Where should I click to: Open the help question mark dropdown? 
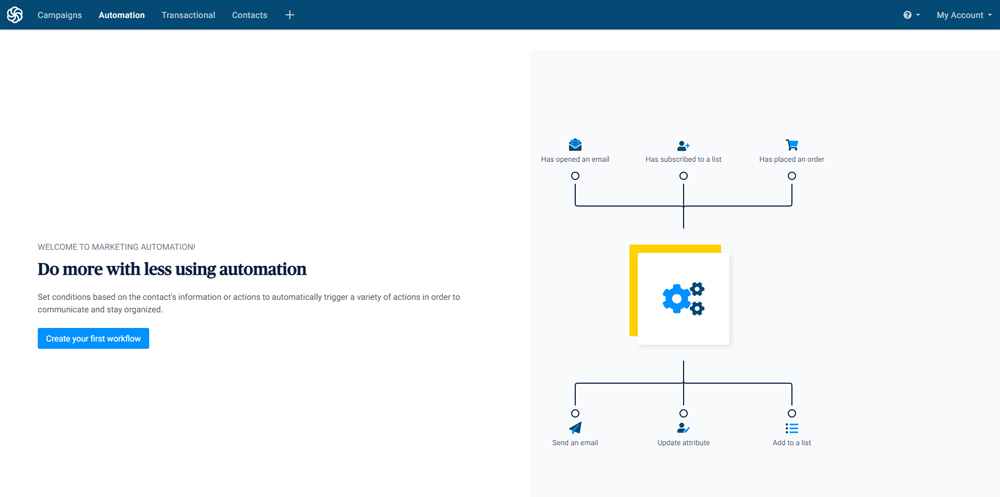coord(911,15)
